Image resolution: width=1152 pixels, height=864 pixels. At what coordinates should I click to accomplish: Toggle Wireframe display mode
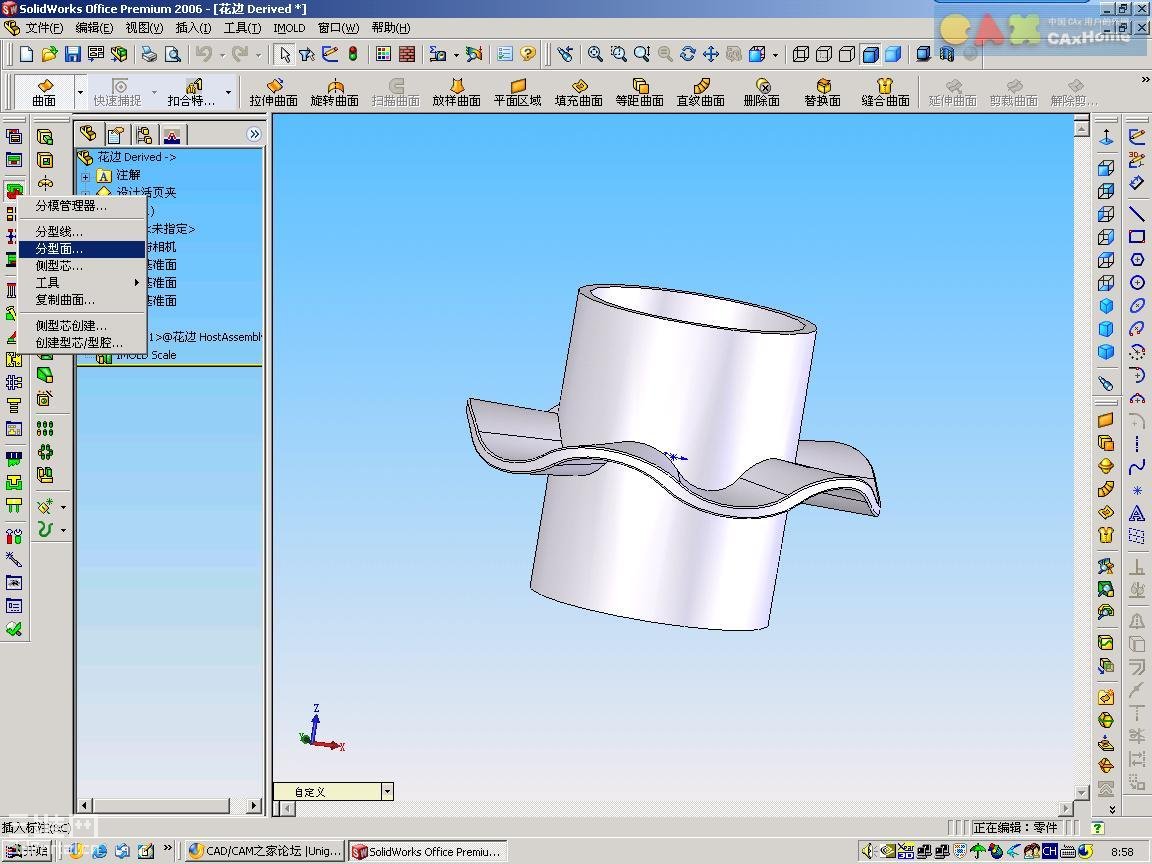point(799,54)
